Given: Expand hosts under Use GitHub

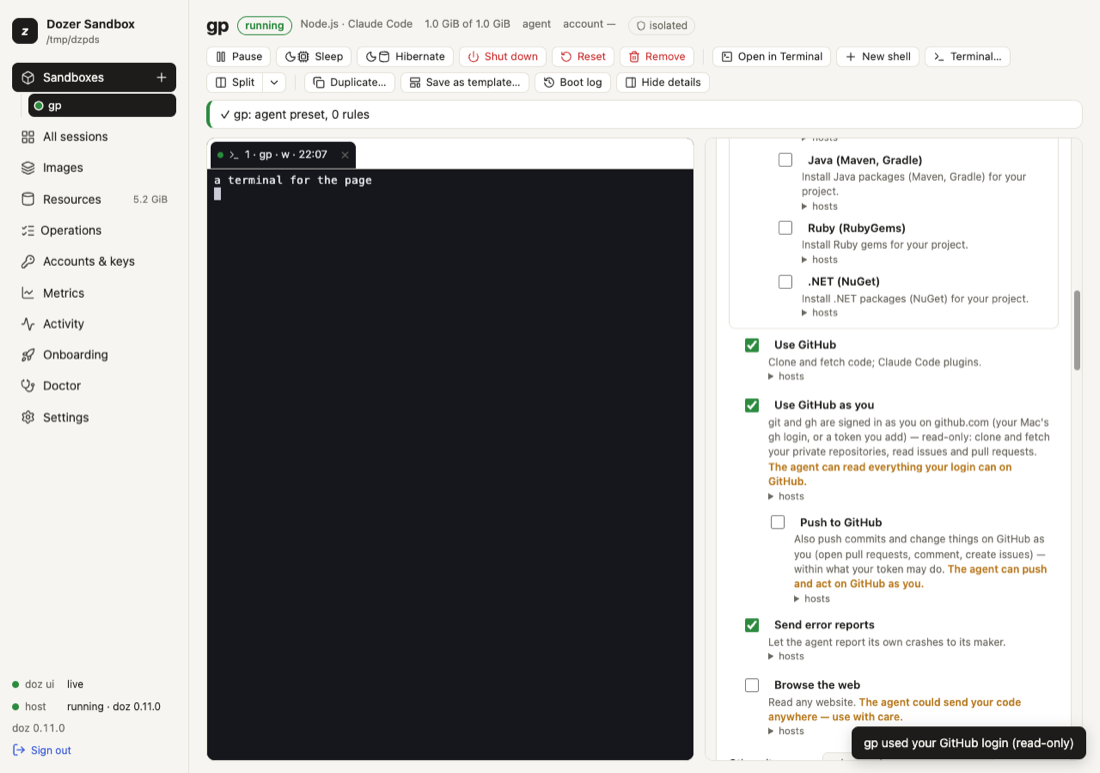Looking at the screenshot, I should point(786,377).
